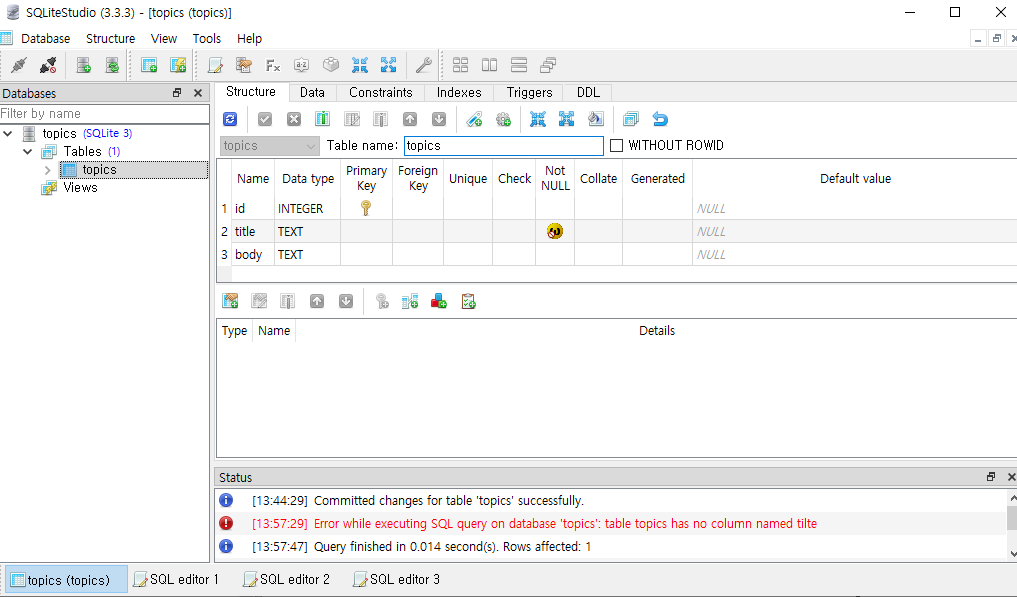Create a new table from main toolbar
This screenshot has height=597, width=1017.
pyautogui.click(x=149, y=65)
